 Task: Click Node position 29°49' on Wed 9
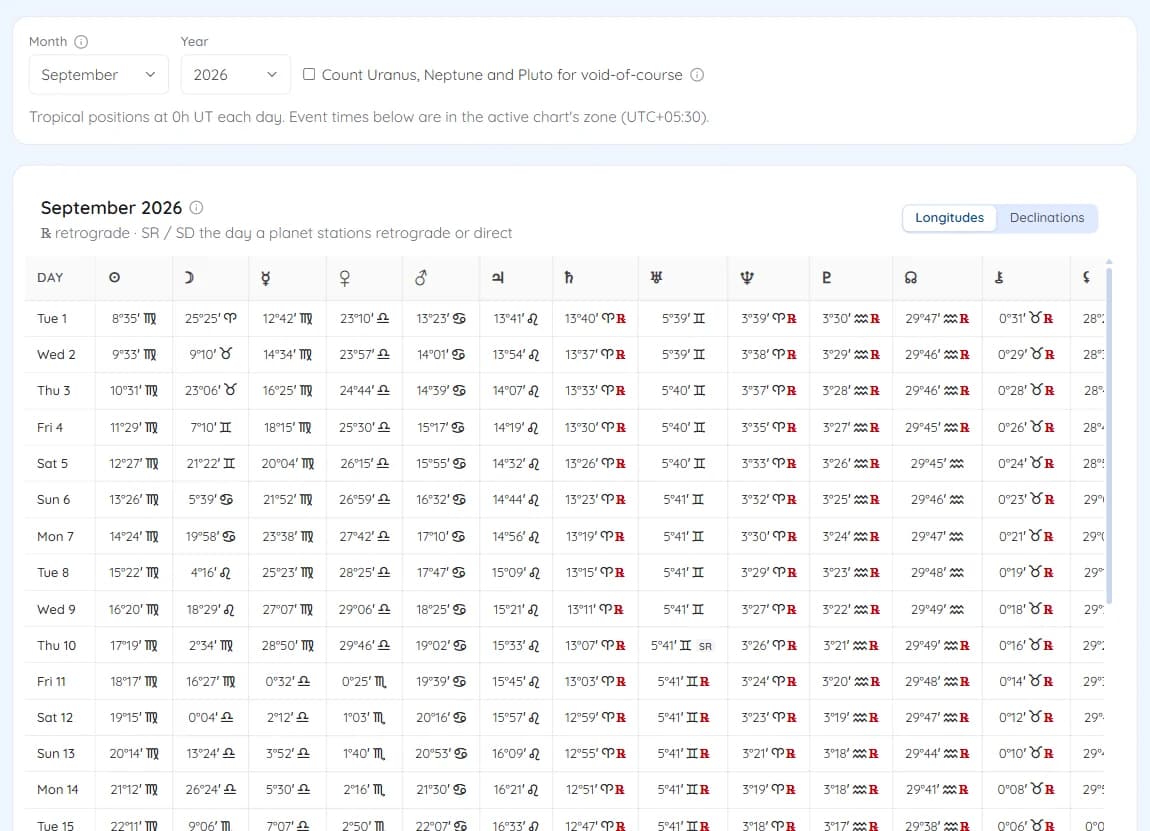point(937,609)
